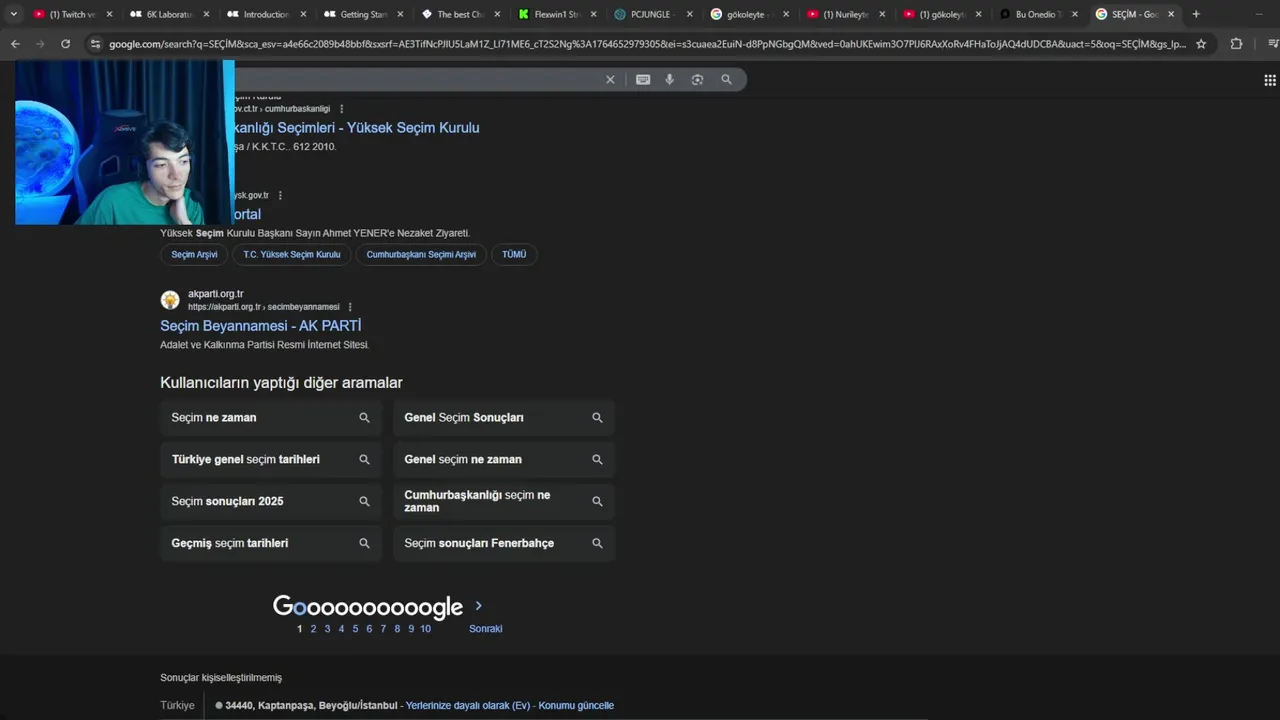Click the 'TÜMÜ' chip

[x=514, y=255]
